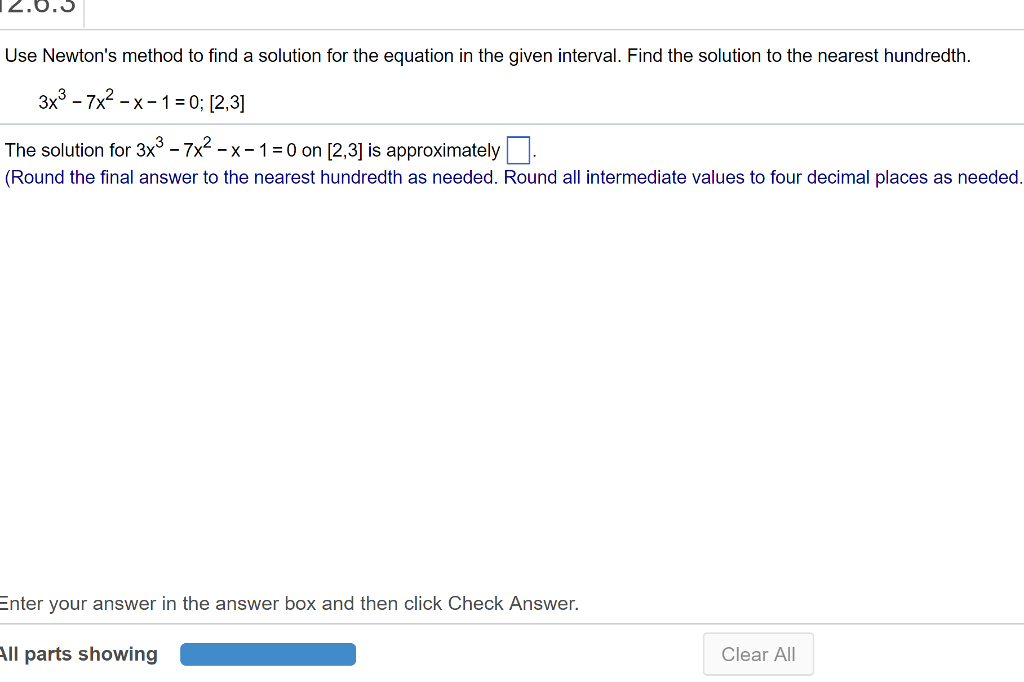Click the problem number 12.6.3

coord(38,10)
